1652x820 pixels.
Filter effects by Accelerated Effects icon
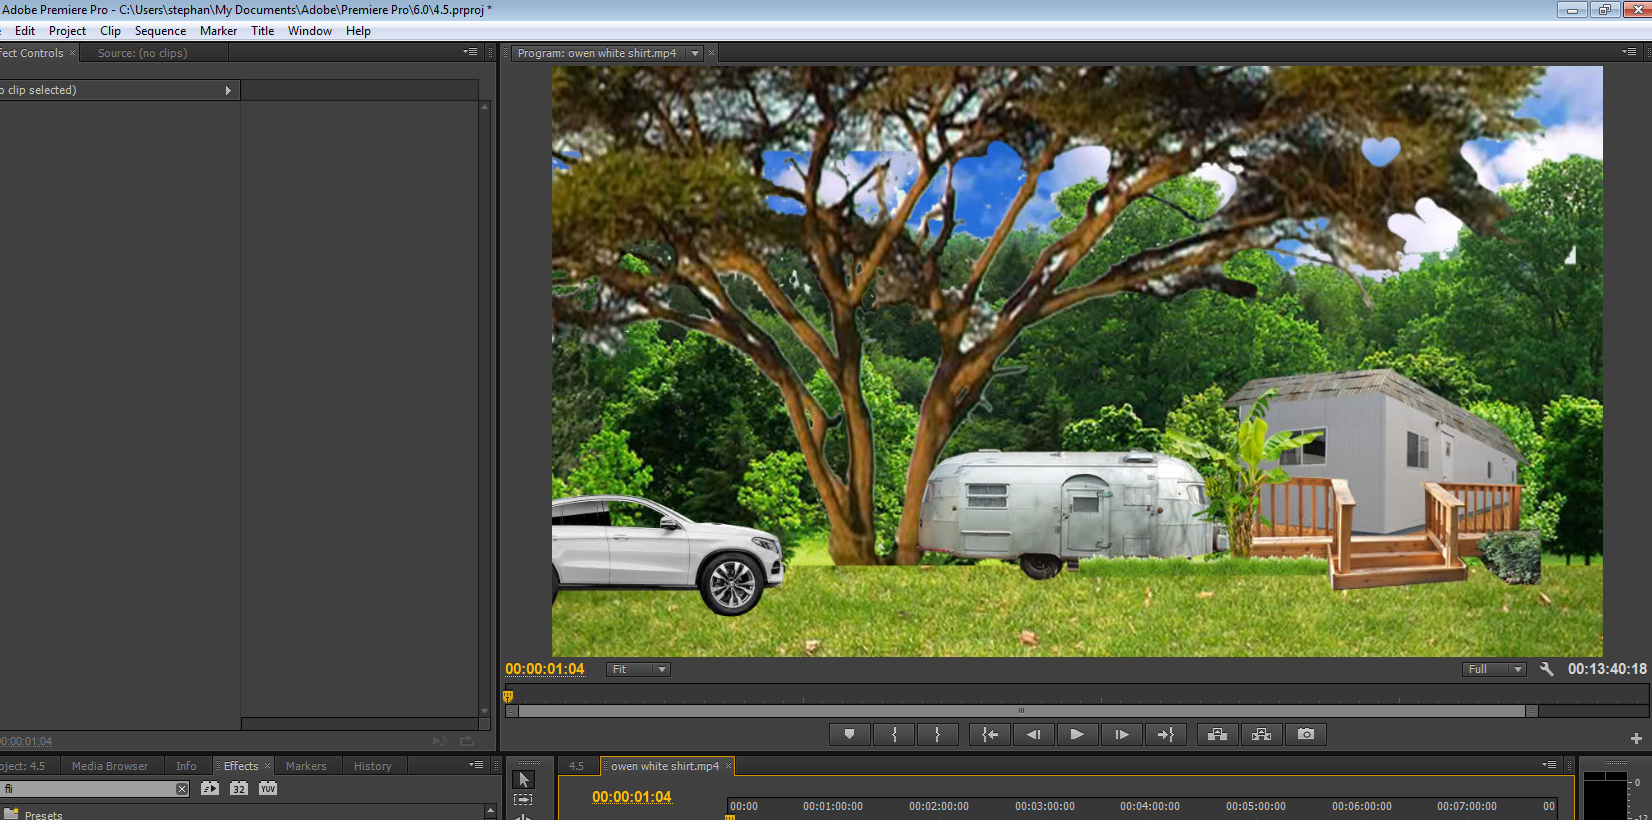pyautogui.click(x=209, y=789)
